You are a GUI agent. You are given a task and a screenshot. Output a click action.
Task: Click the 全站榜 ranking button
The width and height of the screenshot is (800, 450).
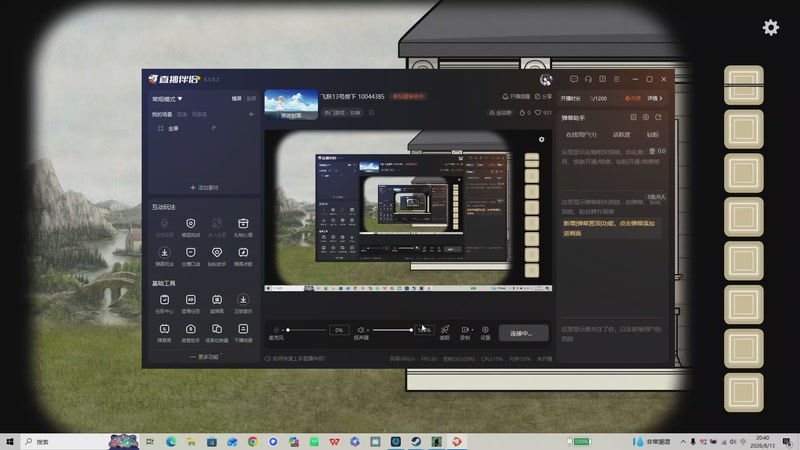[x=500, y=113]
